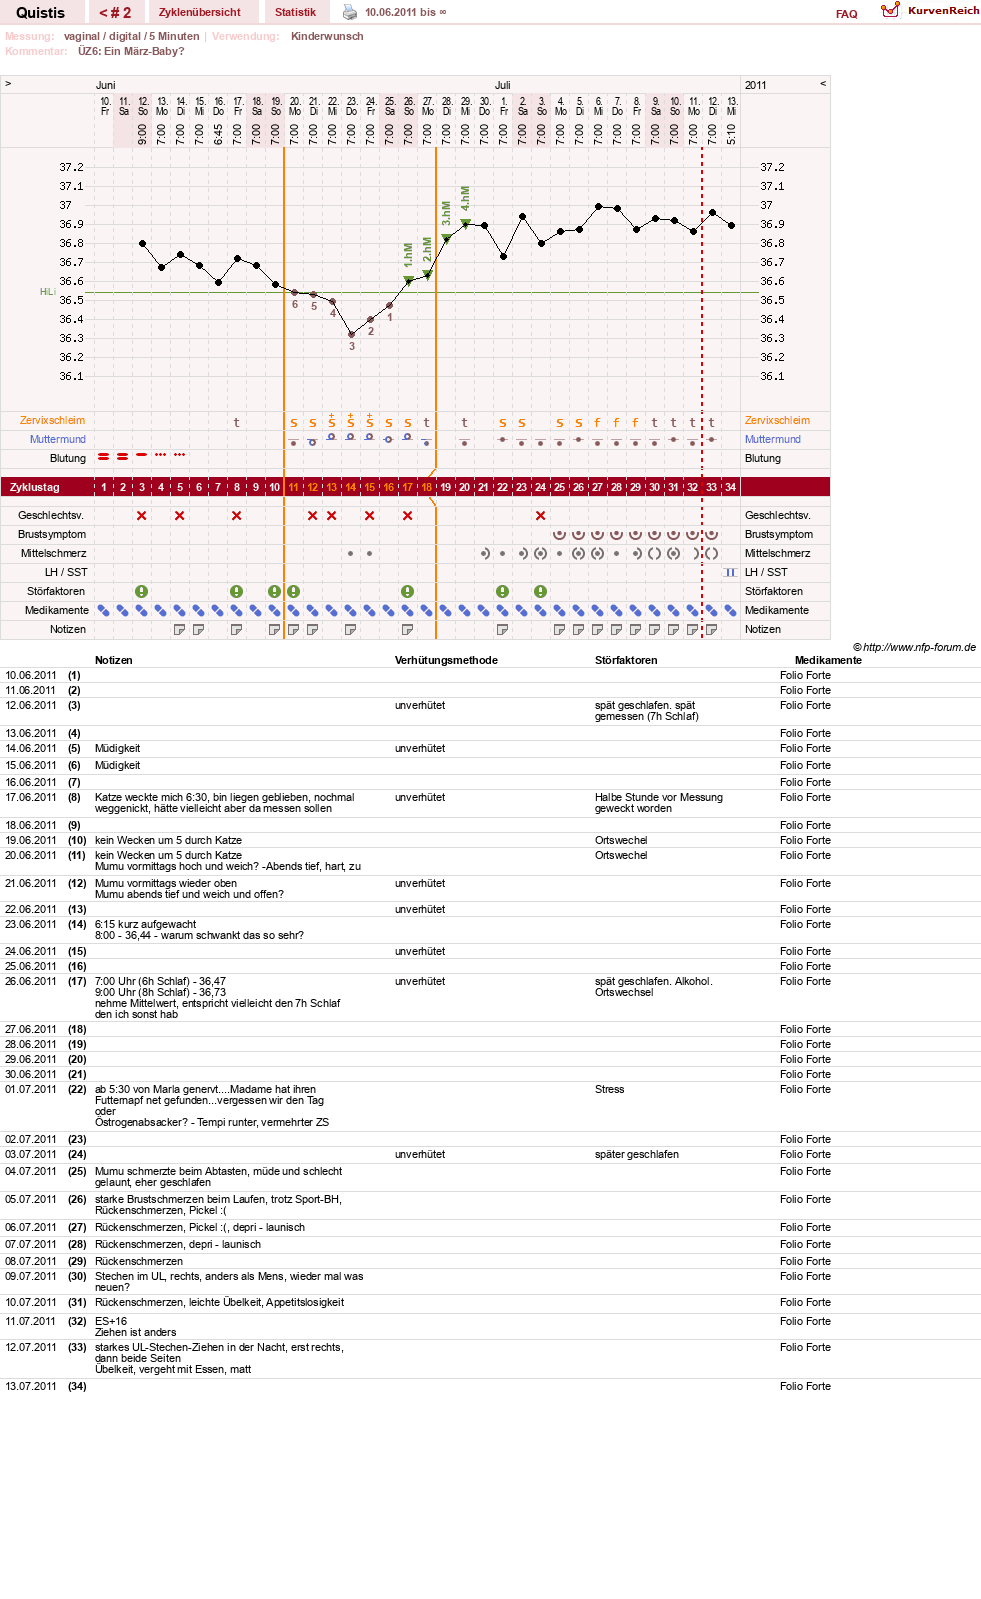Click the Geschlechtsv. X mark on cycle day 8
981x1599 pixels.
coord(237,516)
